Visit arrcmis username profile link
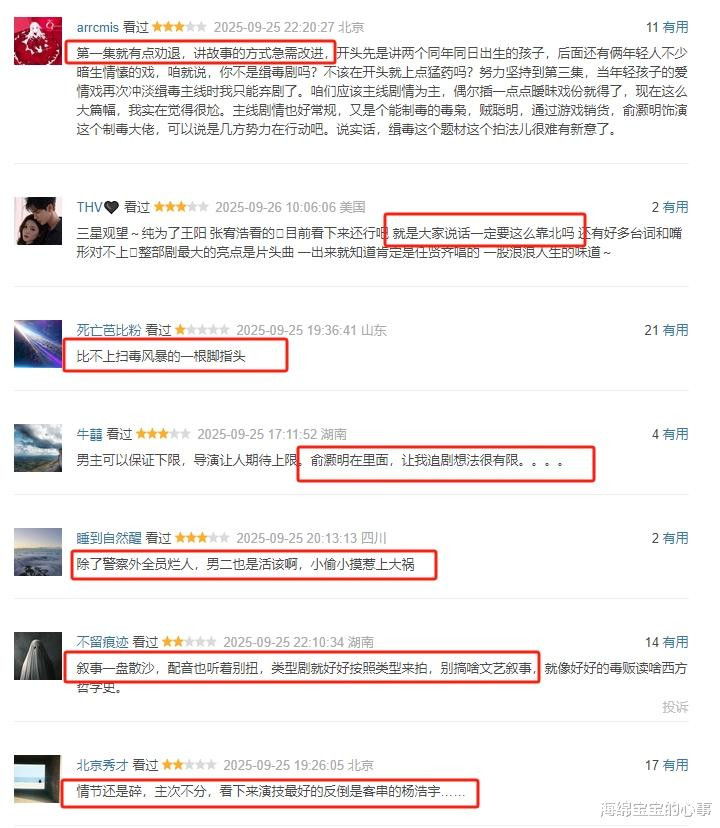The width and height of the screenshot is (720, 828). 98,27
